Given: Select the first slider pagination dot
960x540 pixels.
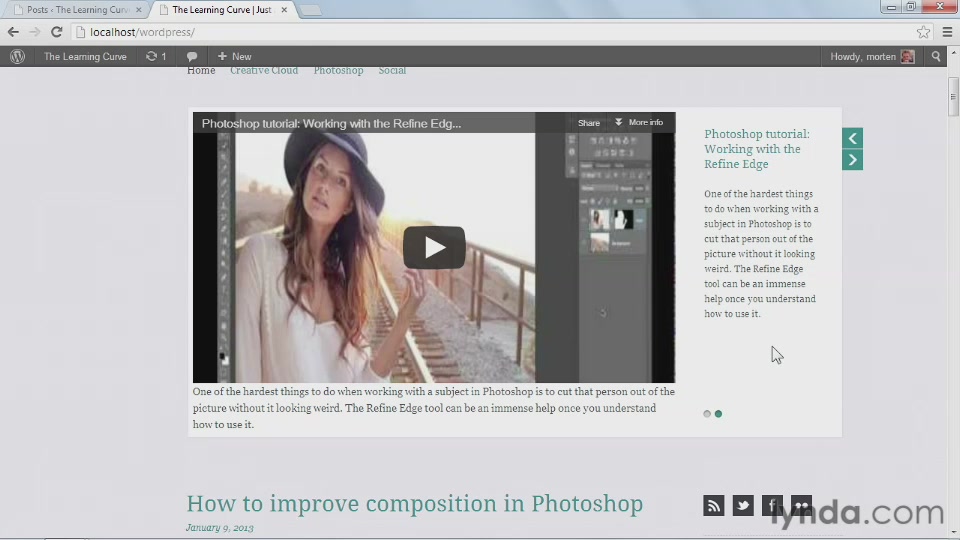Looking at the screenshot, I should point(707,414).
